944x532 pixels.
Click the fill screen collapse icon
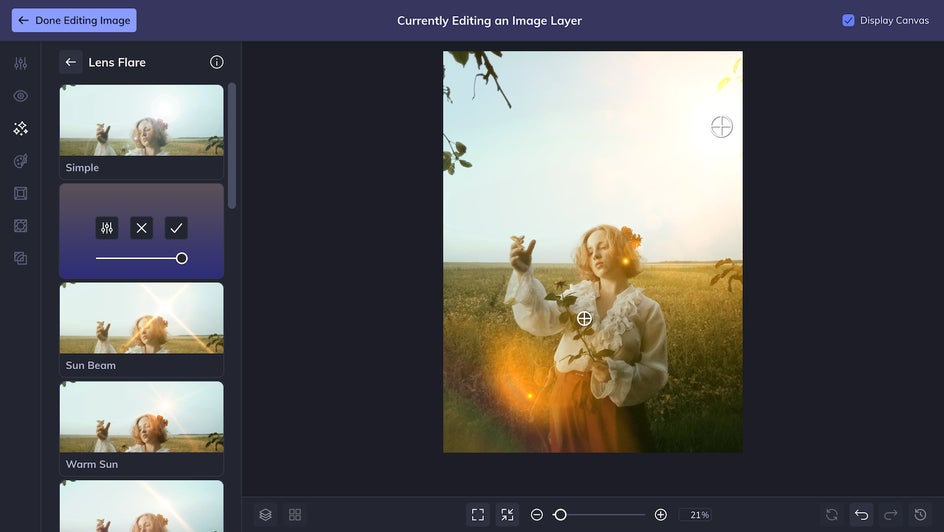click(x=508, y=515)
